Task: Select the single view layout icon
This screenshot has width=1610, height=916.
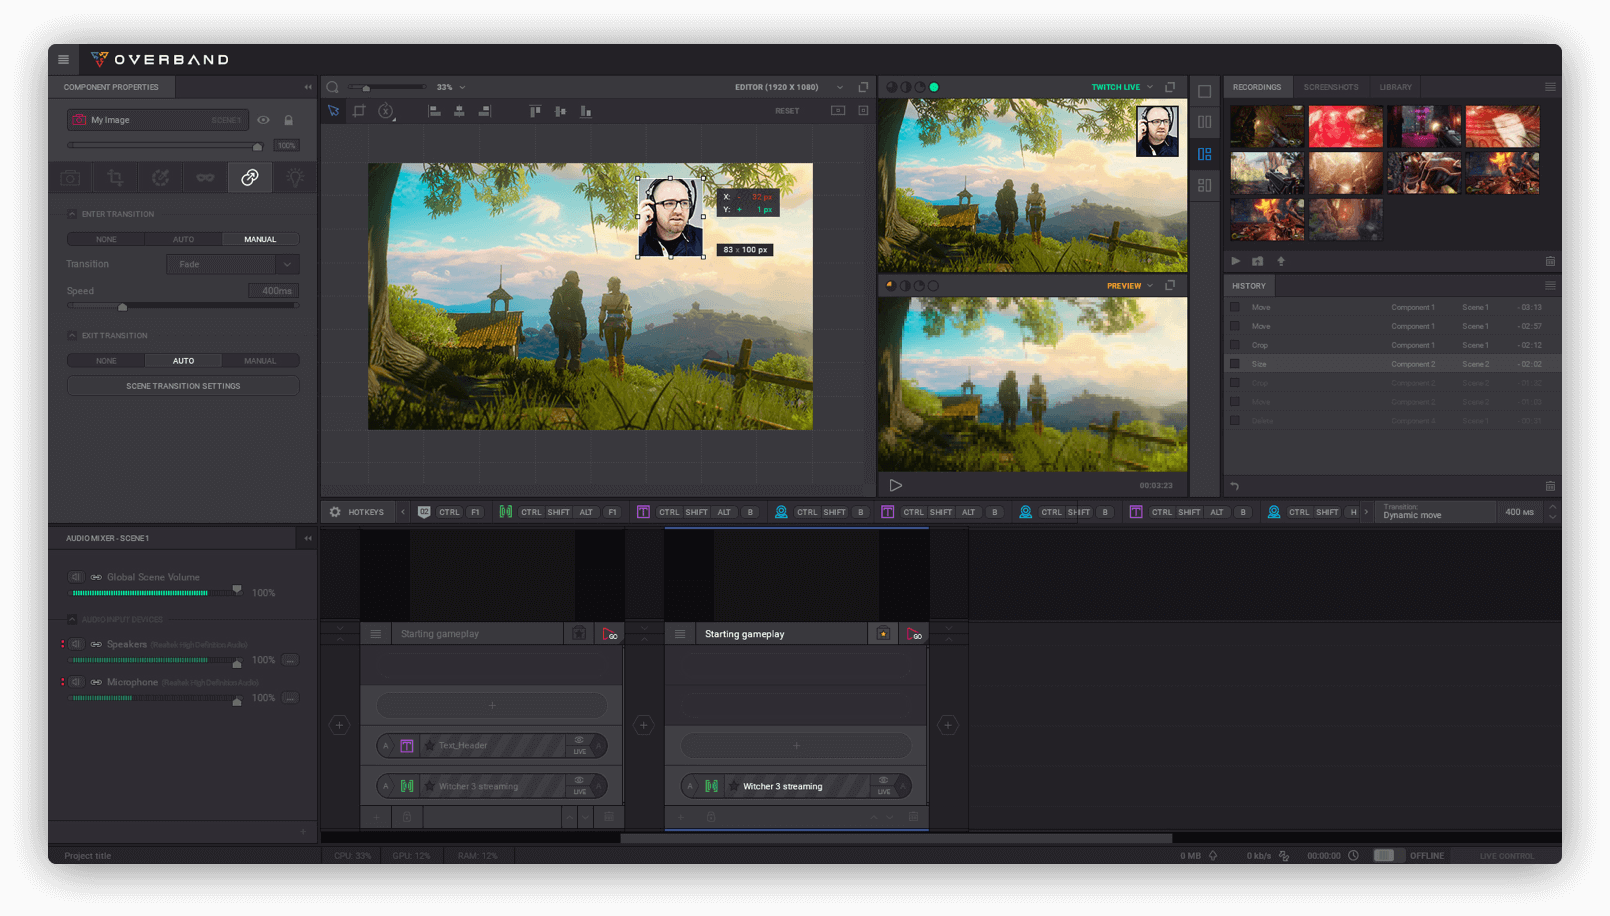Action: click(1204, 91)
